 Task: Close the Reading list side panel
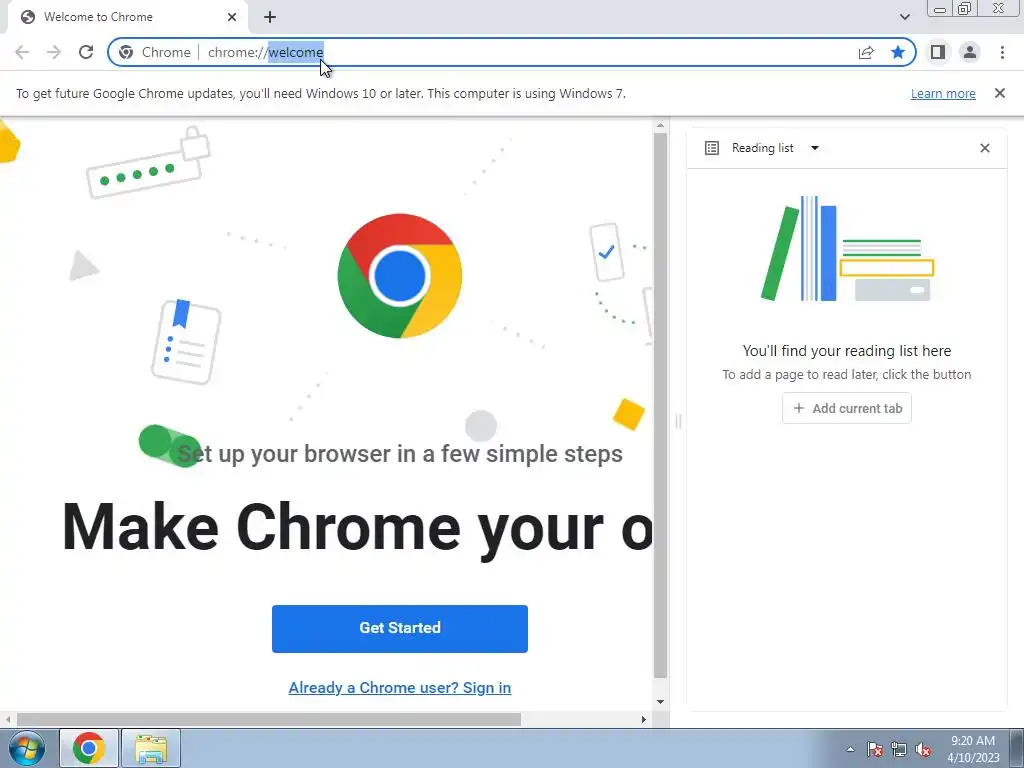point(985,148)
